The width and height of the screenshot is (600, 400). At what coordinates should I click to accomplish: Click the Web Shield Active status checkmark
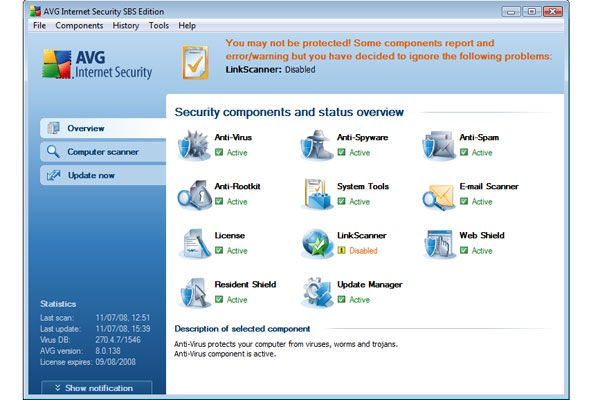point(464,250)
